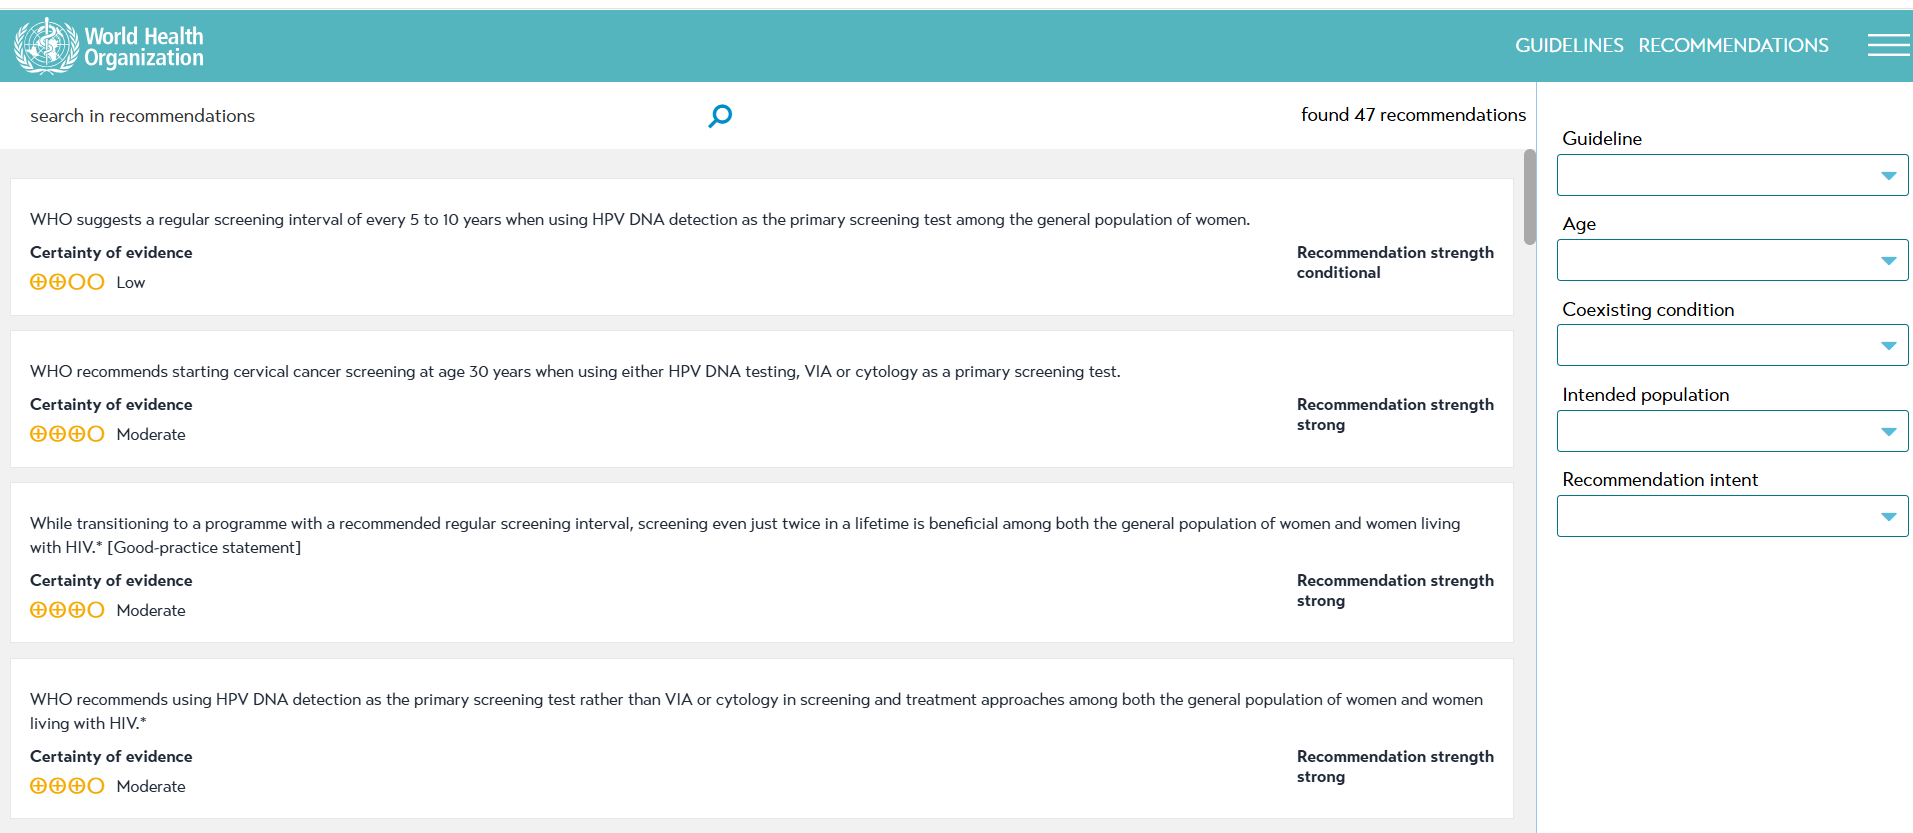Click the World Health Organization logo

(109, 46)
